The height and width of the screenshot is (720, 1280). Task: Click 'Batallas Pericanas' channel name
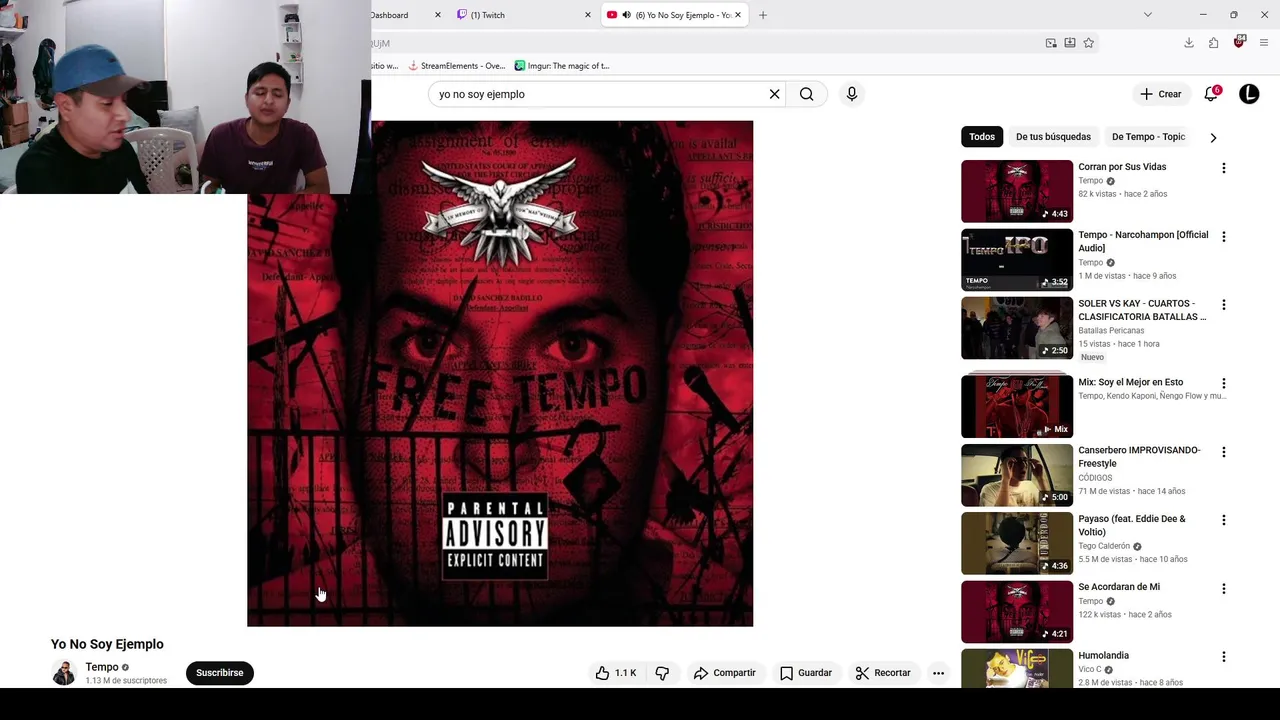(1111, 330)
